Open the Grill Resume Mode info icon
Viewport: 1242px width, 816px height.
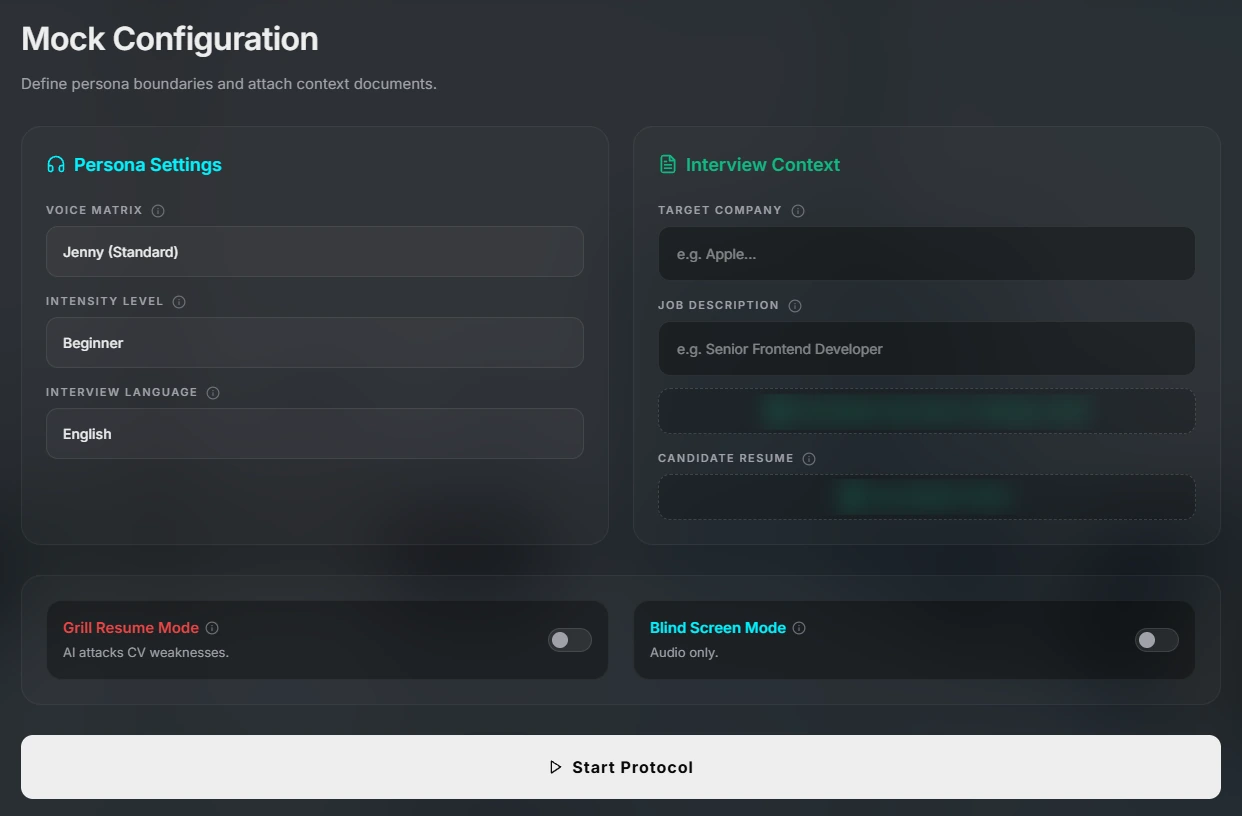pos(212,628)
